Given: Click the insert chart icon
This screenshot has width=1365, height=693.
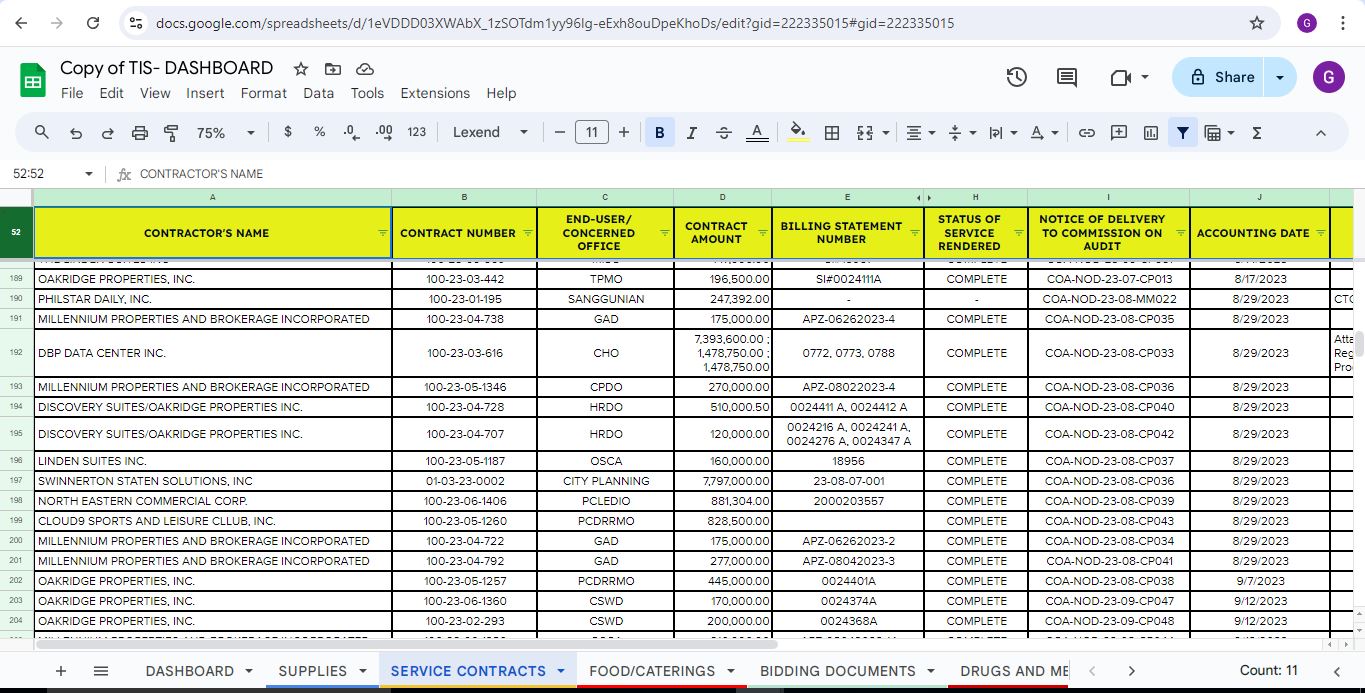Looking at the screenshot, I should 1151,133.
